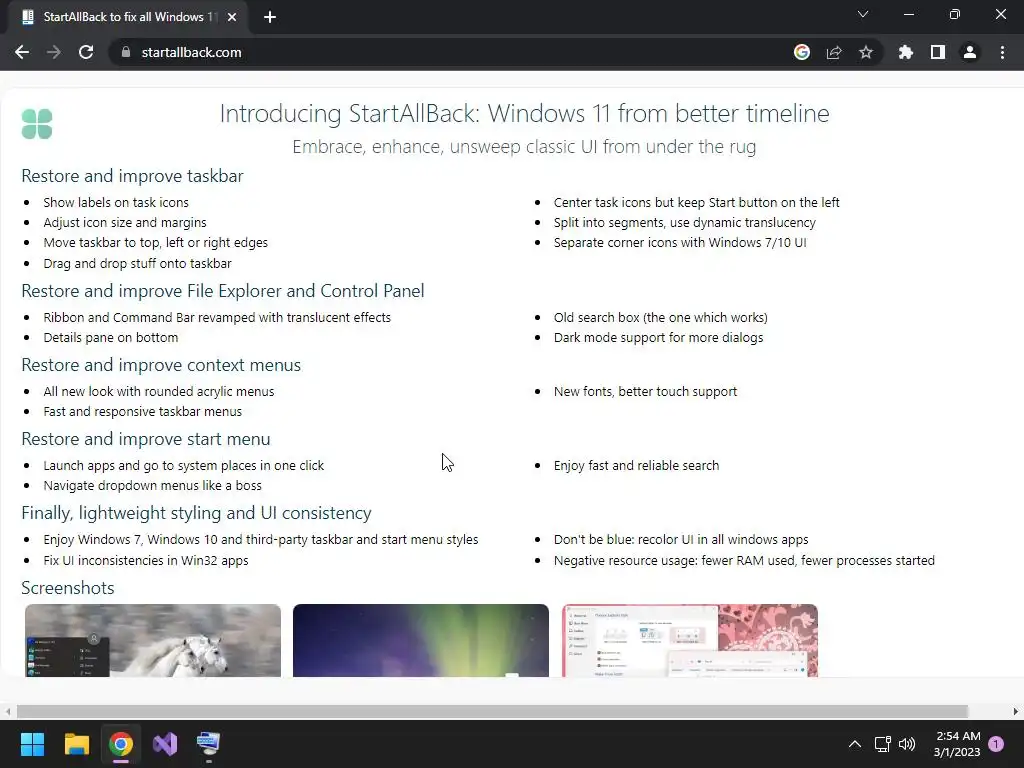The width and height of the screenshot is (1024, 768).
Task: Open a new tab with plus button
Action: point(270,17)
